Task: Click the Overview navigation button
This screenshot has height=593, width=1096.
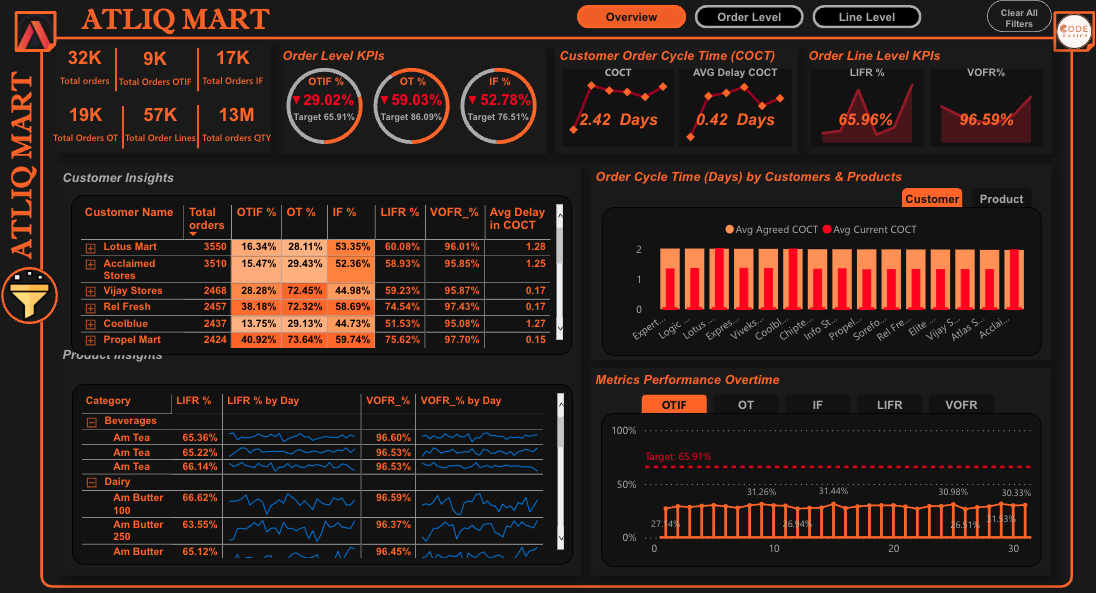Action: (631, 16)
